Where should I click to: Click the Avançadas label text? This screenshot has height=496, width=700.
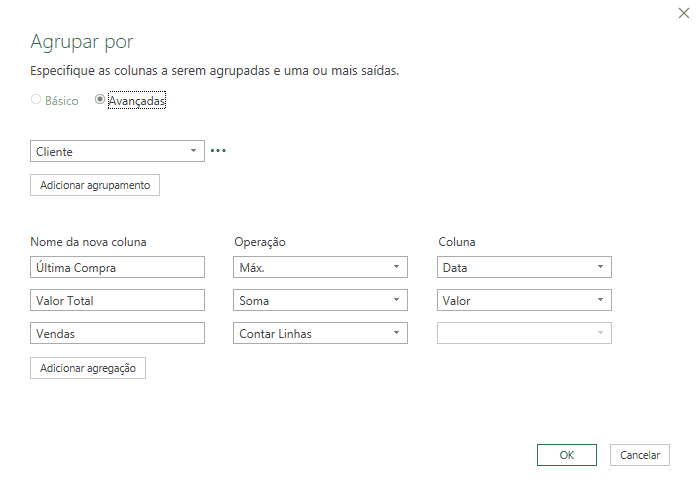137,100
